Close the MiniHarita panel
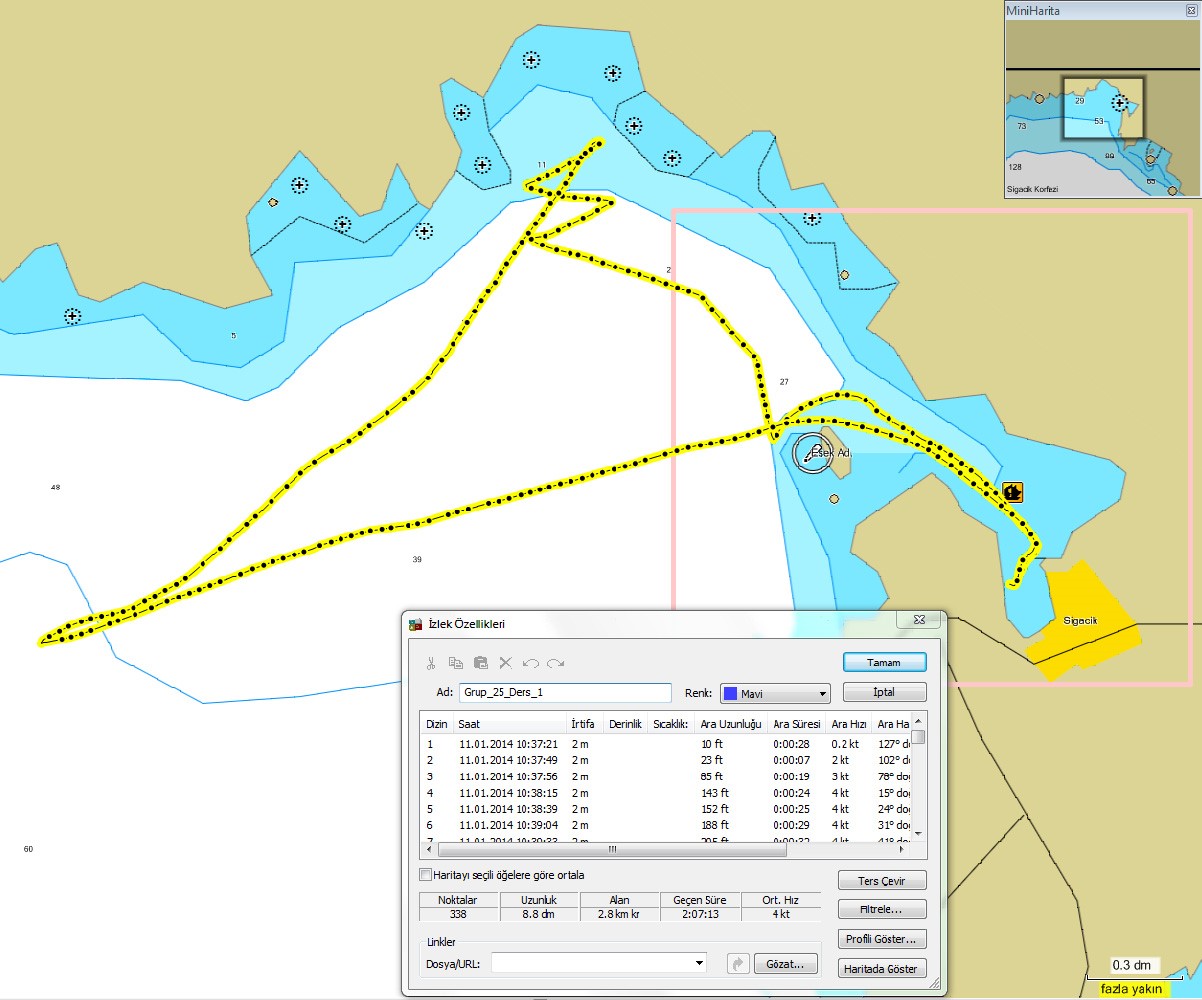This screenshot has height=1000, width=1202. tap(1190, 10)
